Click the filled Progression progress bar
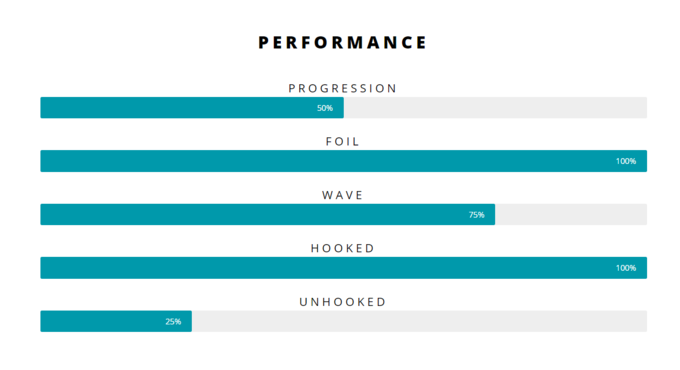This screenshot has height=370, width=680. [x=192, y=108]
